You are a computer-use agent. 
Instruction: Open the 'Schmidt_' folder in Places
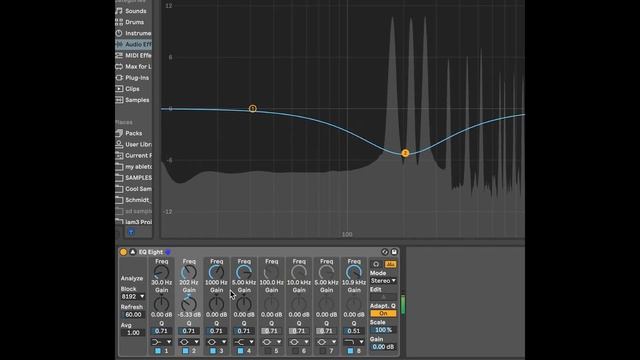point(133,200)
